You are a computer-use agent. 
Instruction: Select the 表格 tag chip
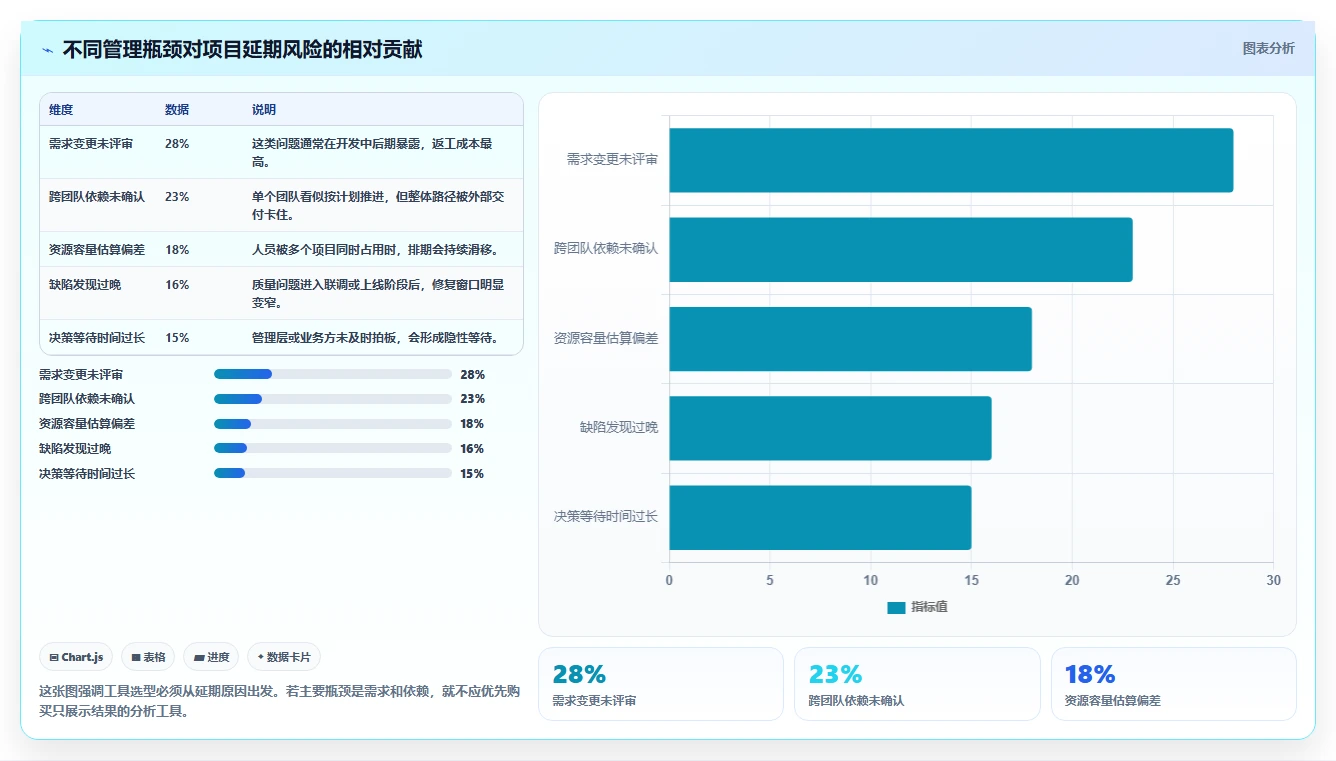point(148,657)
